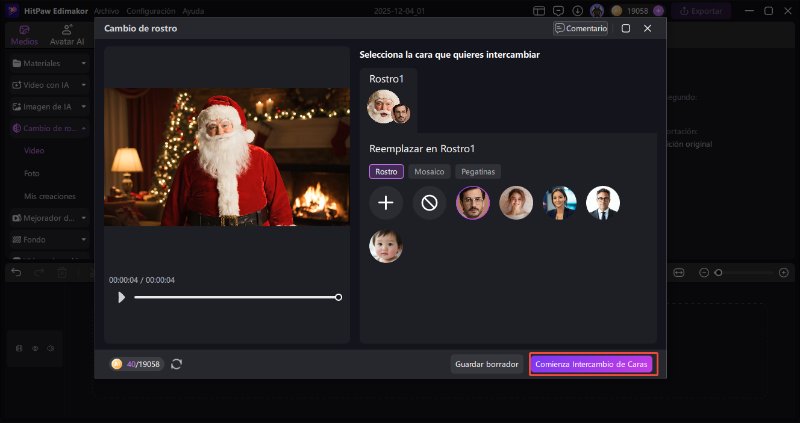Choose the young woman face thumbnail

click(x=516, y=203)
